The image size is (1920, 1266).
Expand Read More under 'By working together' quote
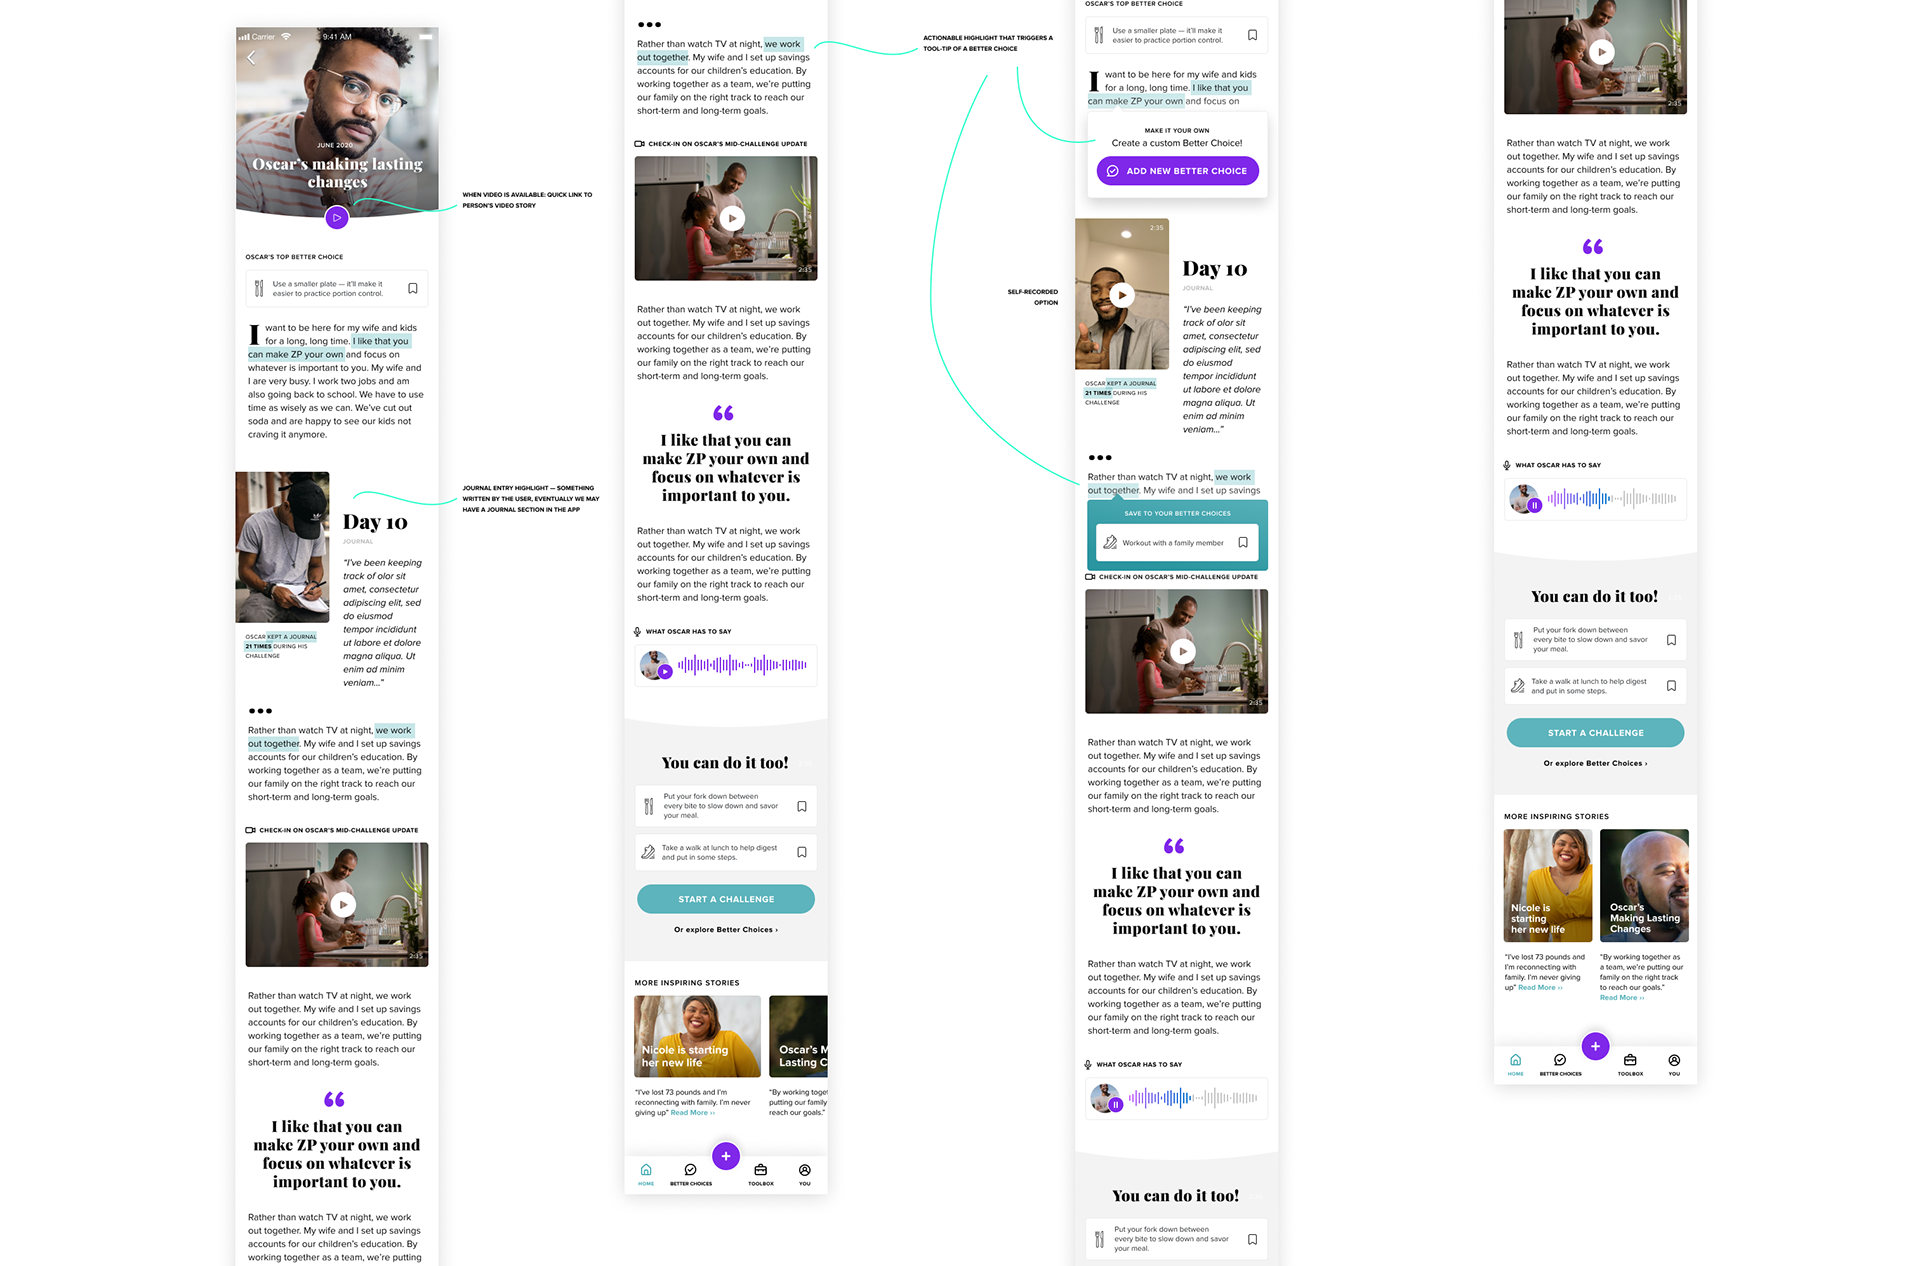tap(1621, 998)
